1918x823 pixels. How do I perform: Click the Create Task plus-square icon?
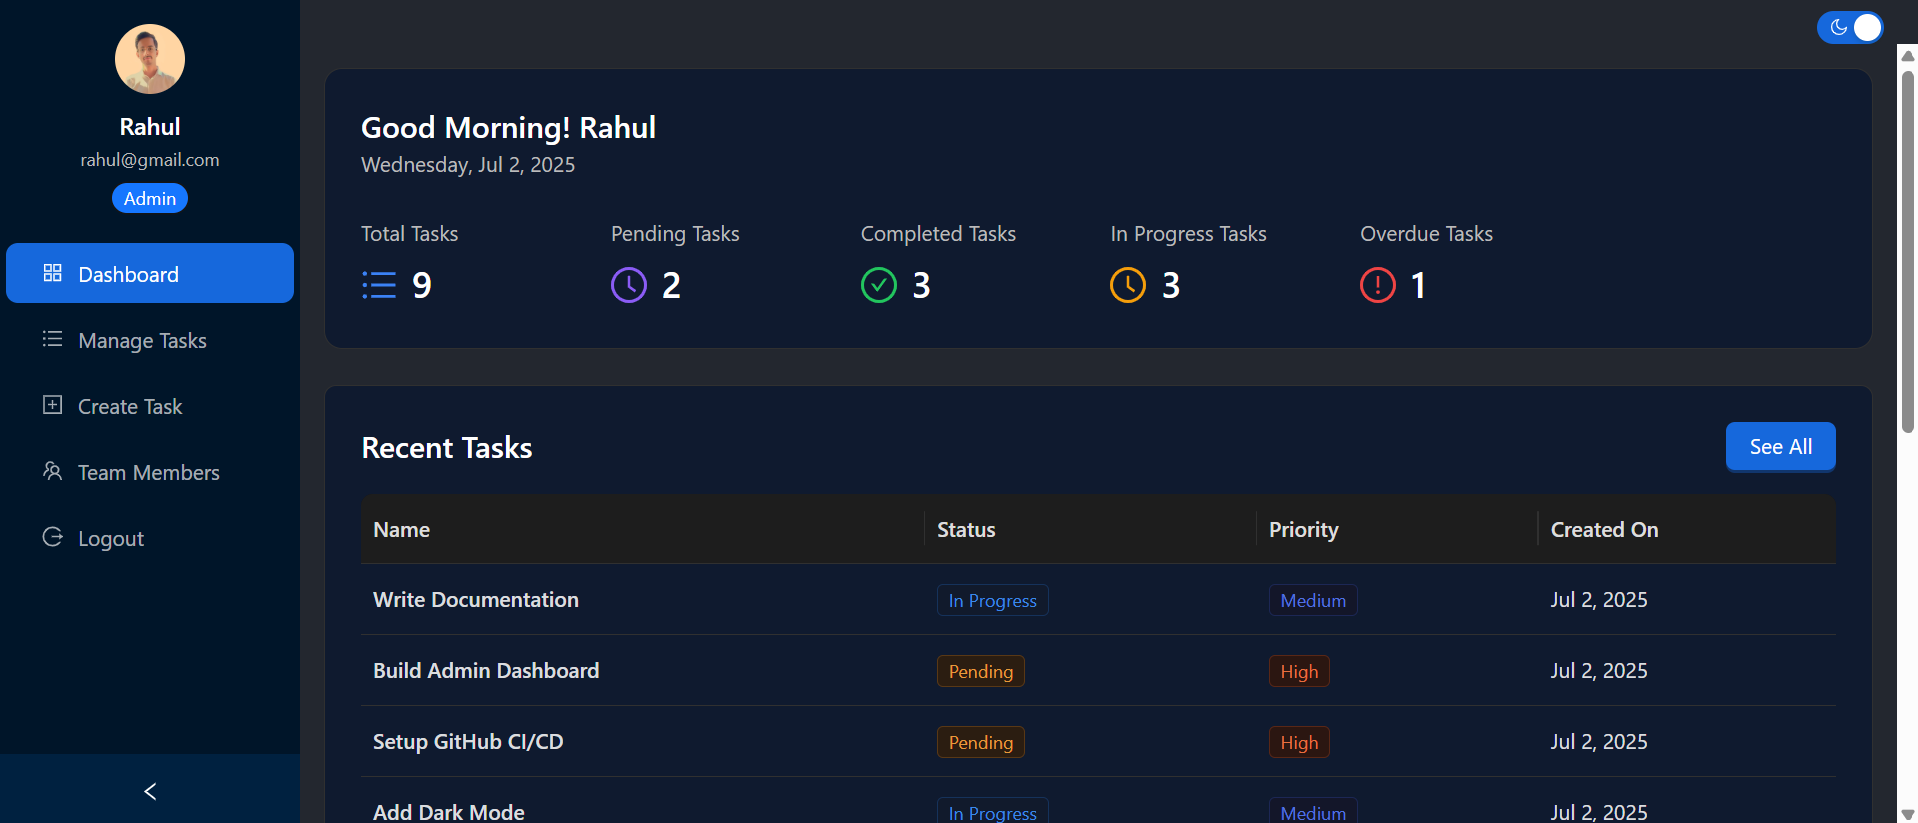click(53, 405)
